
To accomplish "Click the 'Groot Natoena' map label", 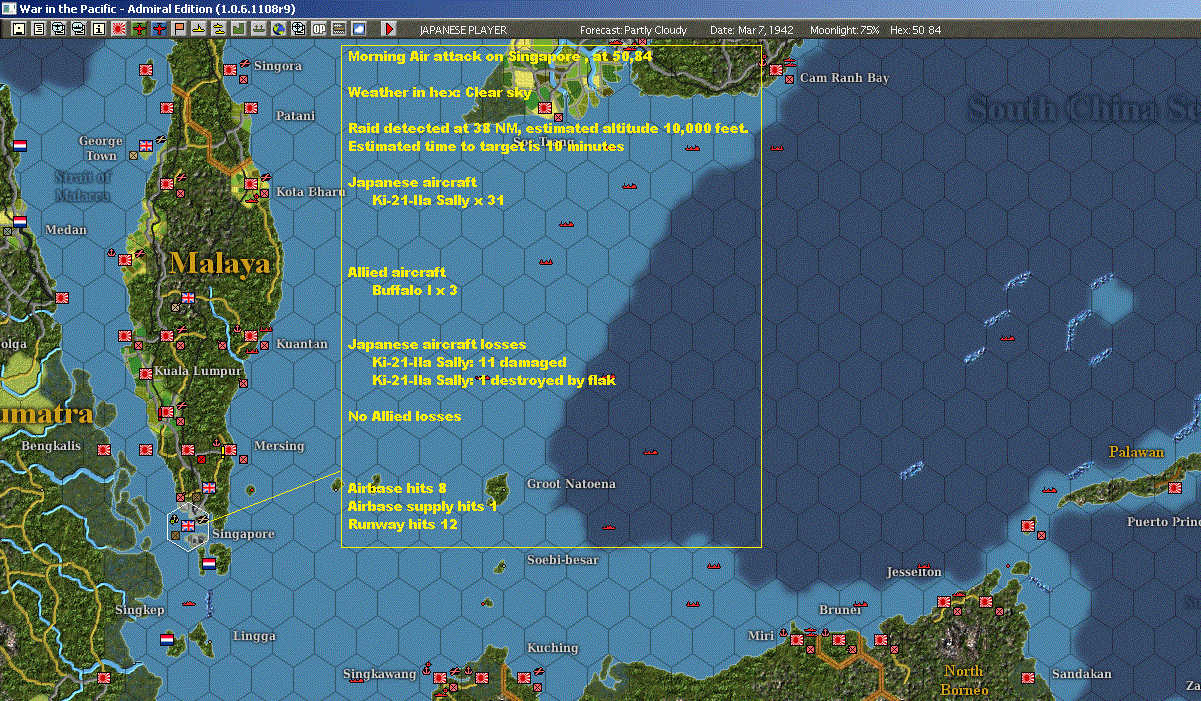I will point(572,484).
